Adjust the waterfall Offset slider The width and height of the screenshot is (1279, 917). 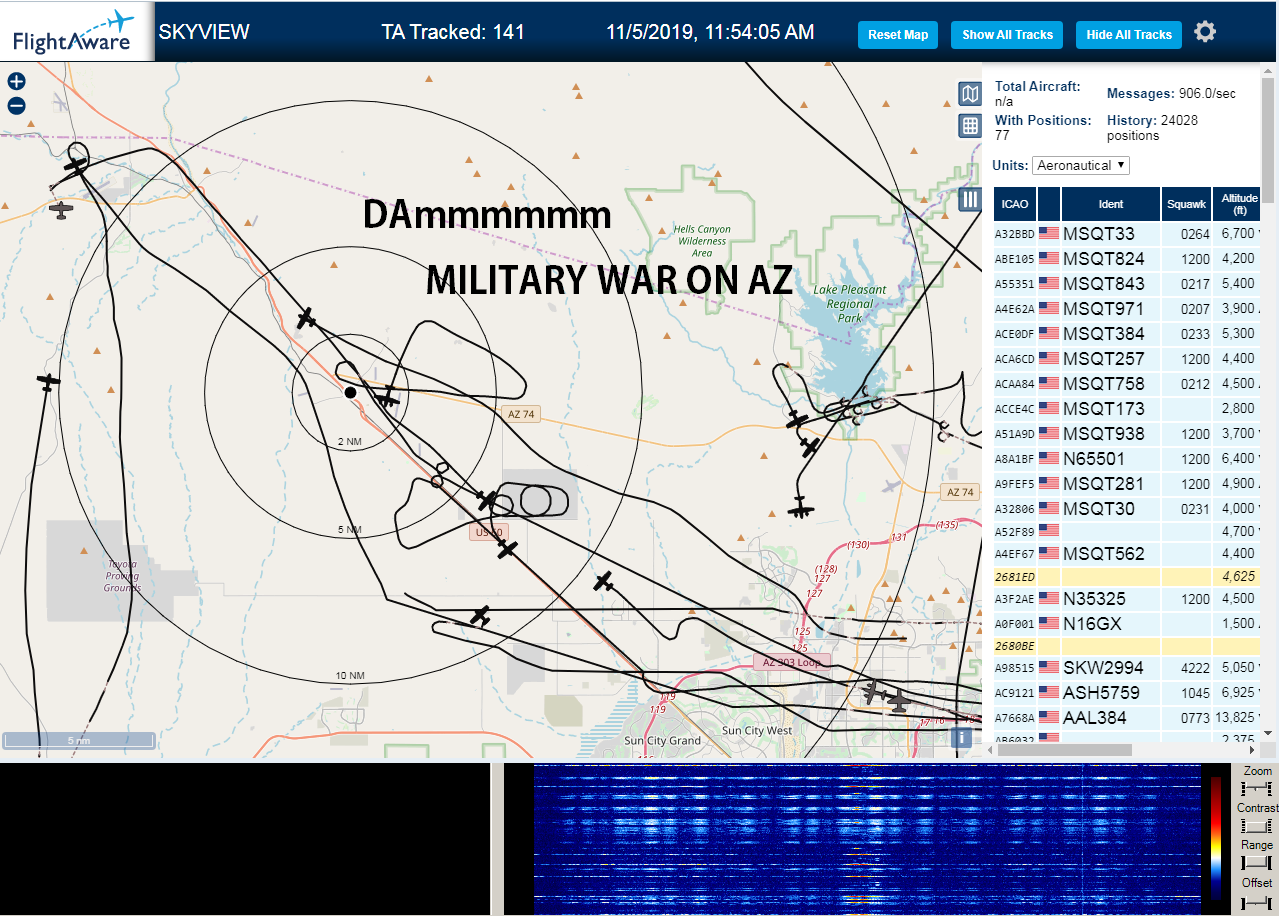click(x=1256, y=903)
